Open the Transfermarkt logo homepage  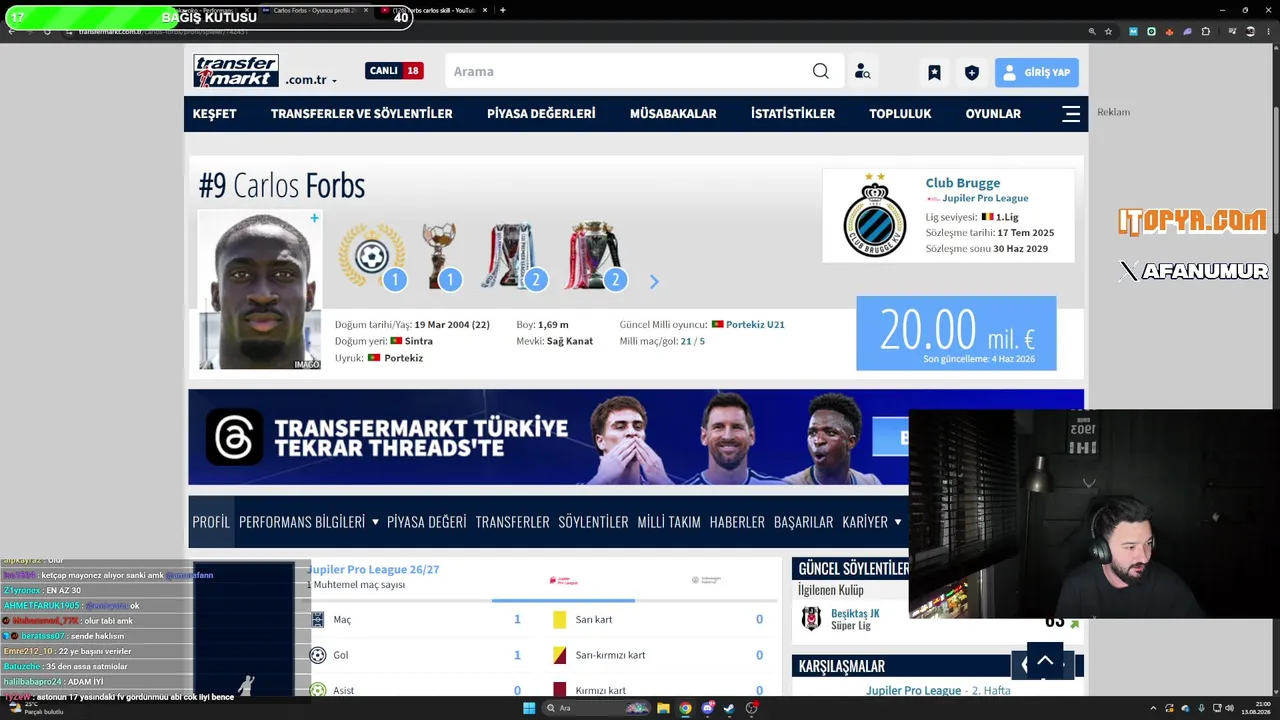click(x=236, y=71)
